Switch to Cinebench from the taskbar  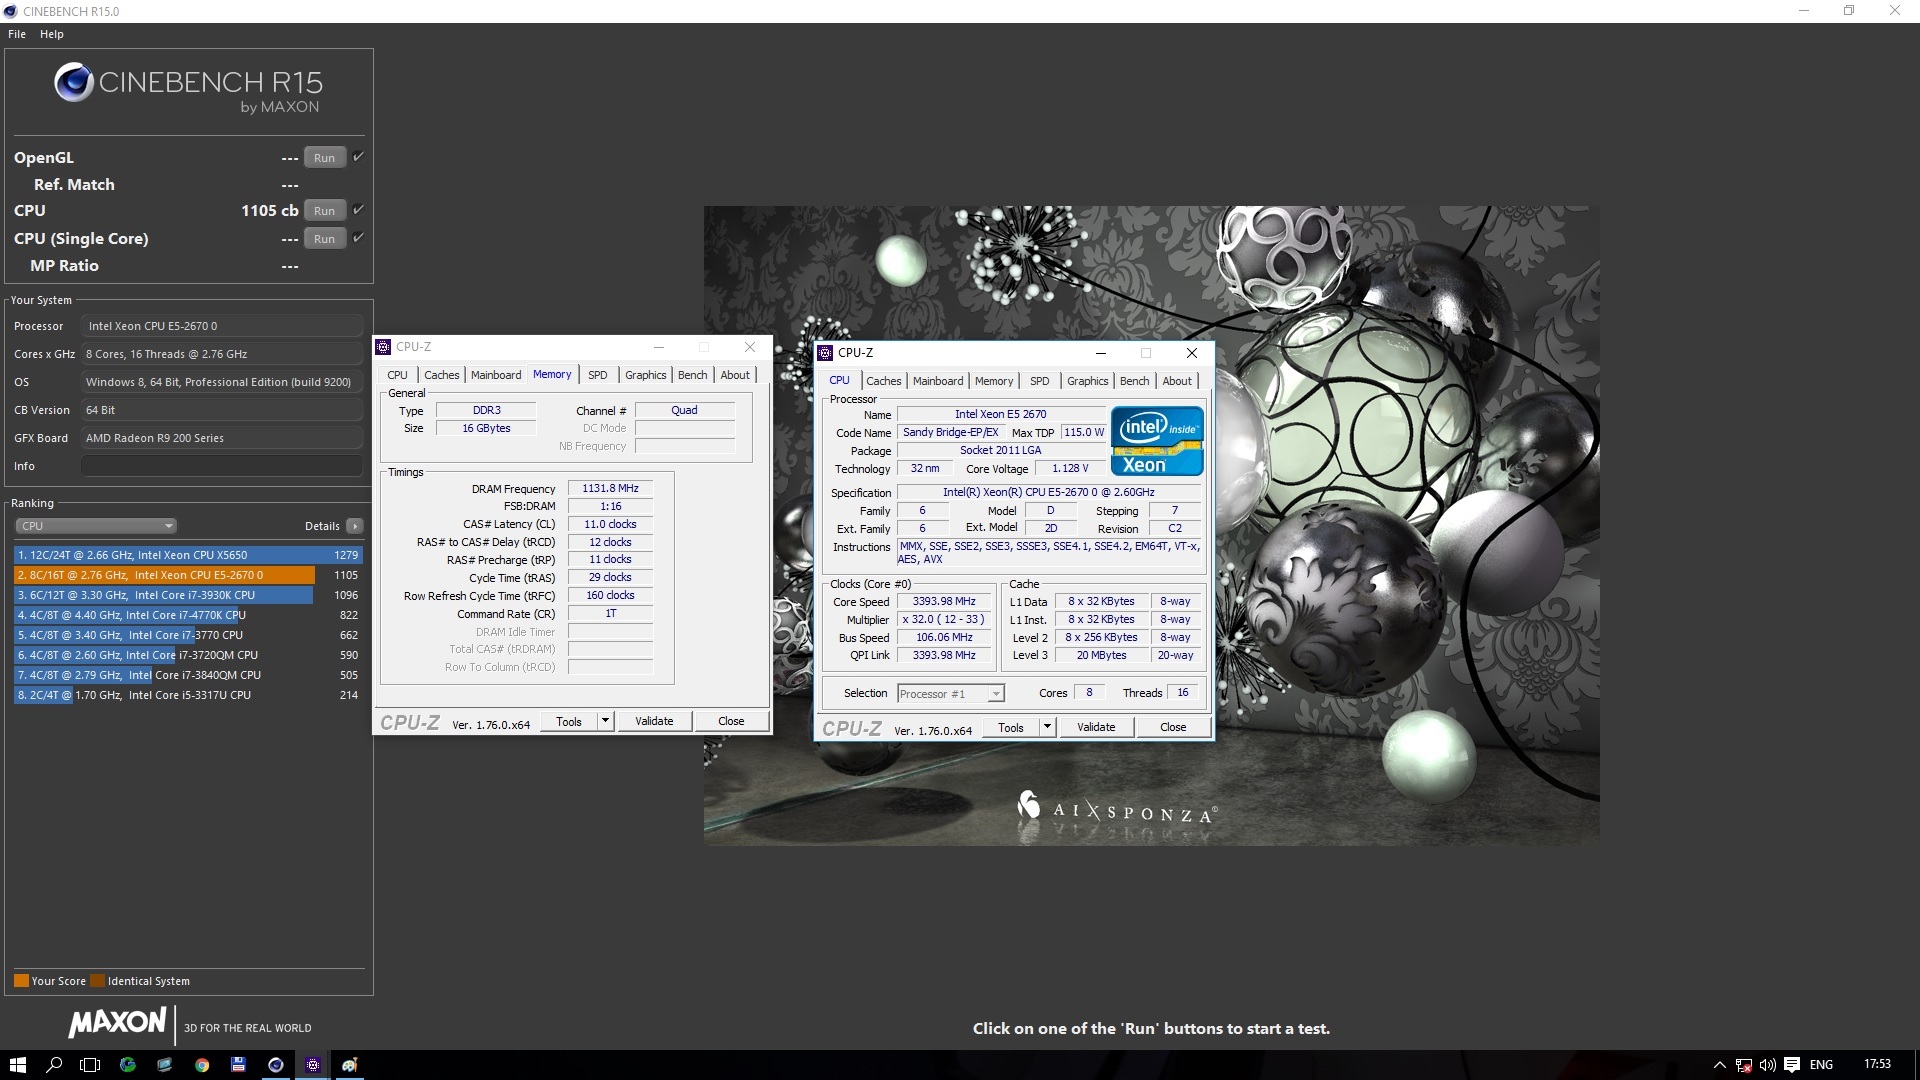point(275,1065)
